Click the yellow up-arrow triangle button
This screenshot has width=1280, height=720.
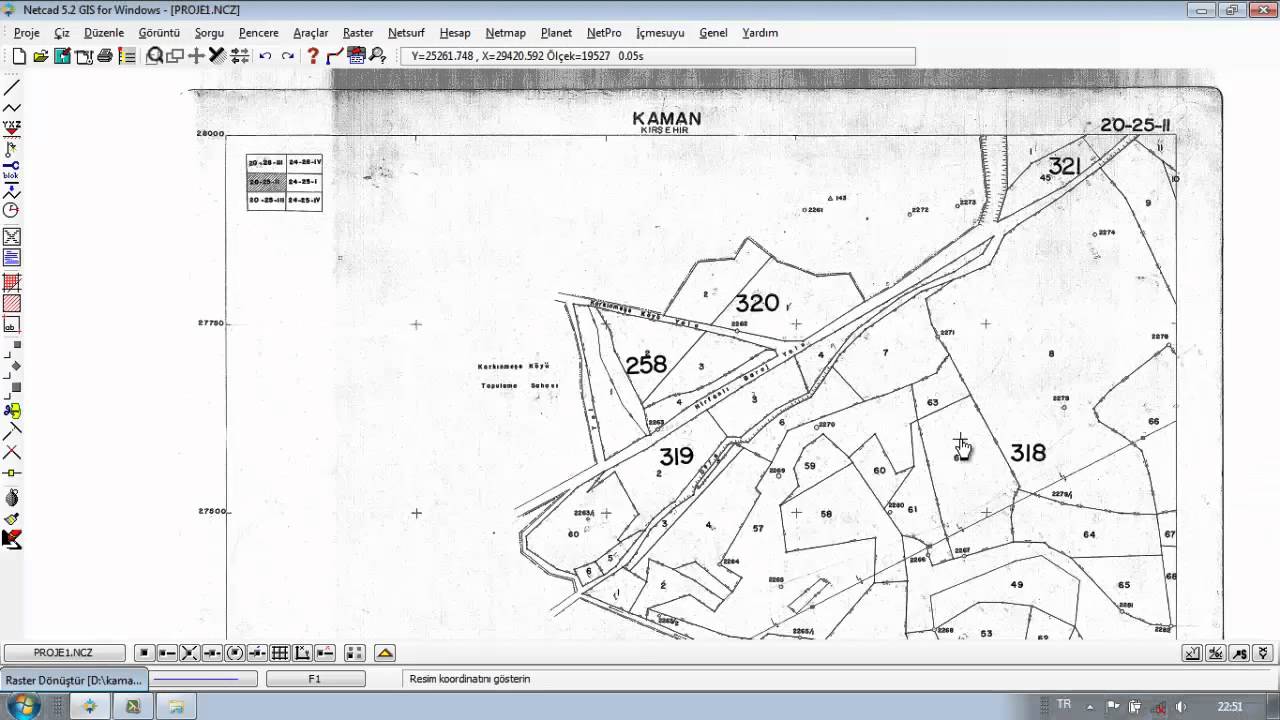(x=385, y=653)
